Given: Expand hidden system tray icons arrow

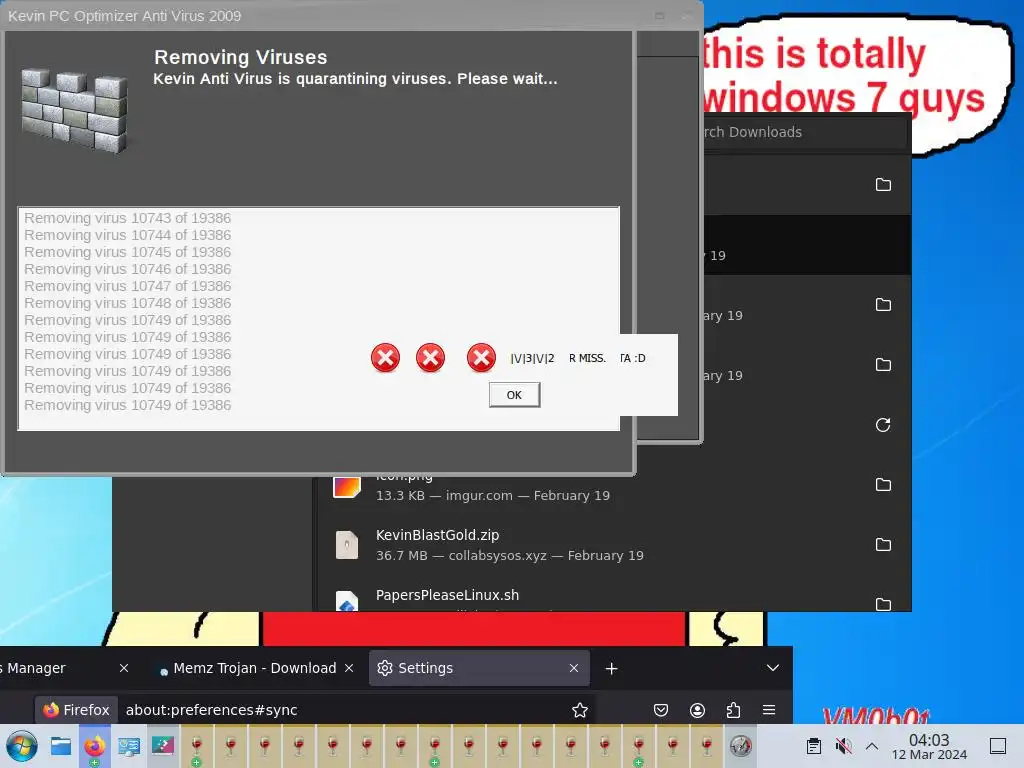Looking at the screenshot, I should point(871,746).
